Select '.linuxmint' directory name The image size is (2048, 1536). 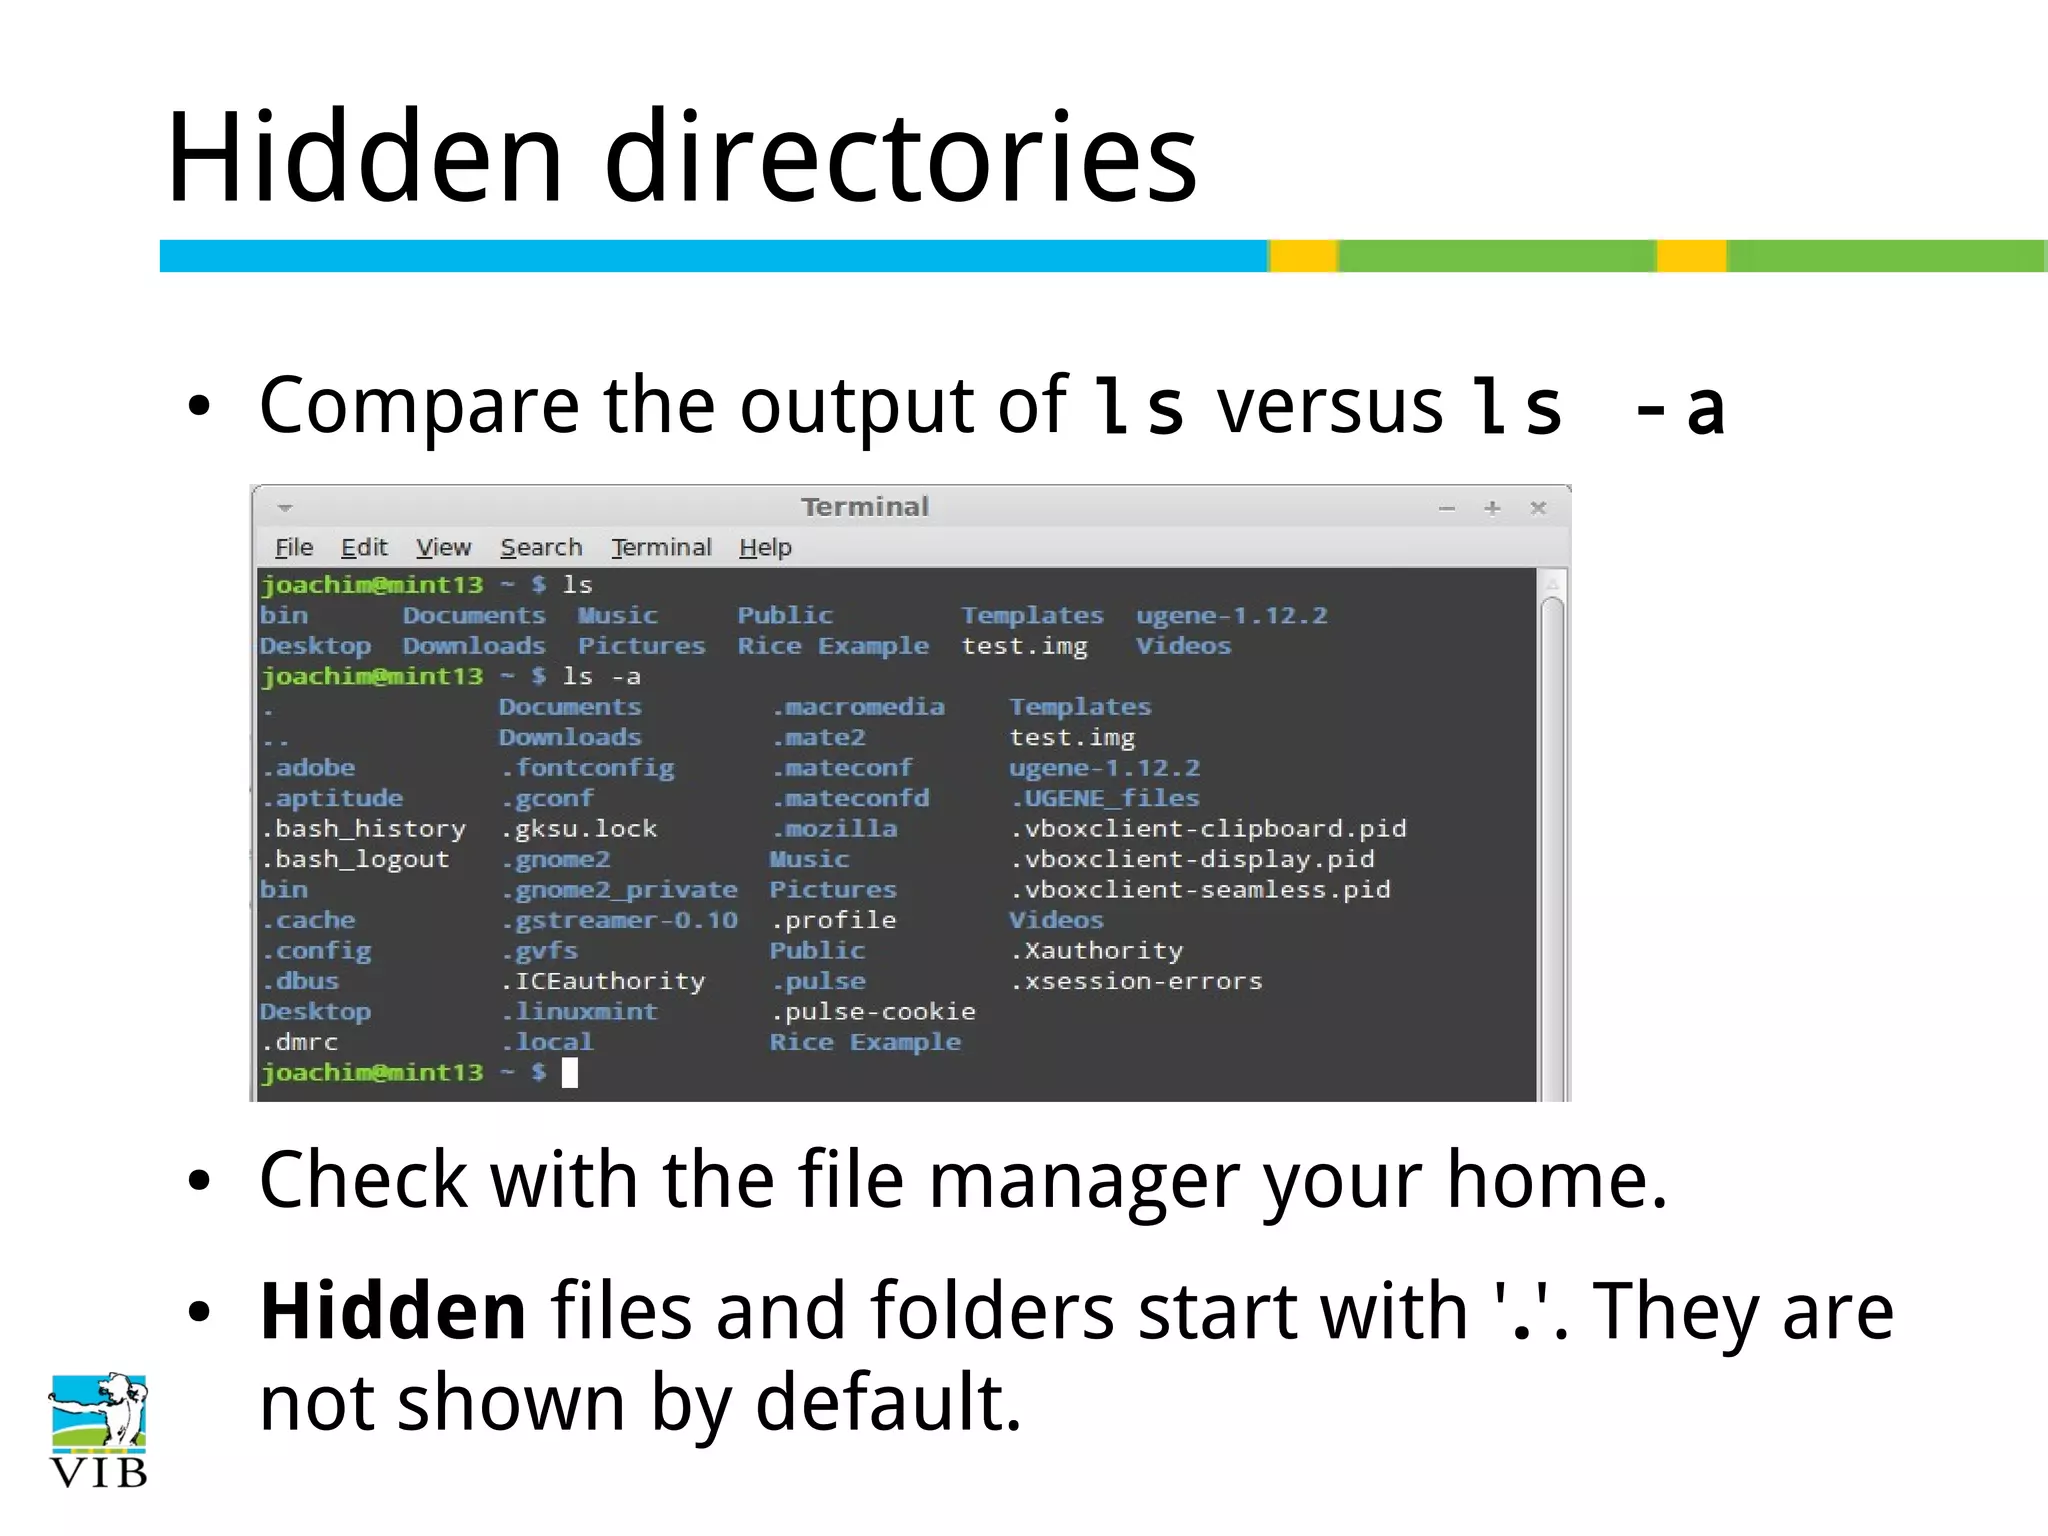pyautogui.click(x=580, y=1012)
